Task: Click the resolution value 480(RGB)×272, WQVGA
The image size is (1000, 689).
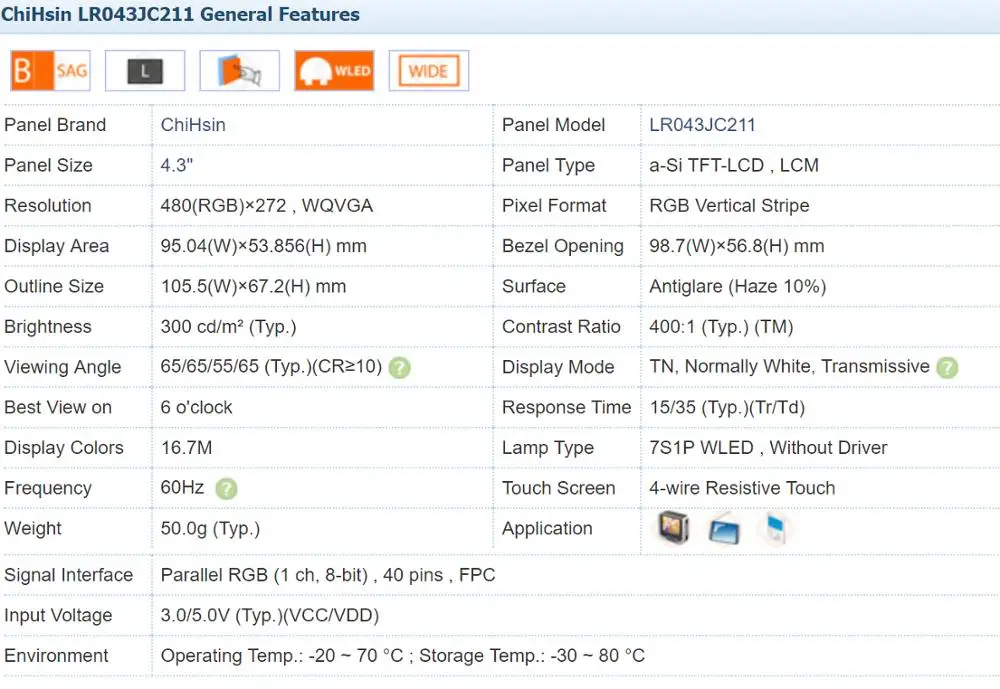Action: tap(267, 205)
